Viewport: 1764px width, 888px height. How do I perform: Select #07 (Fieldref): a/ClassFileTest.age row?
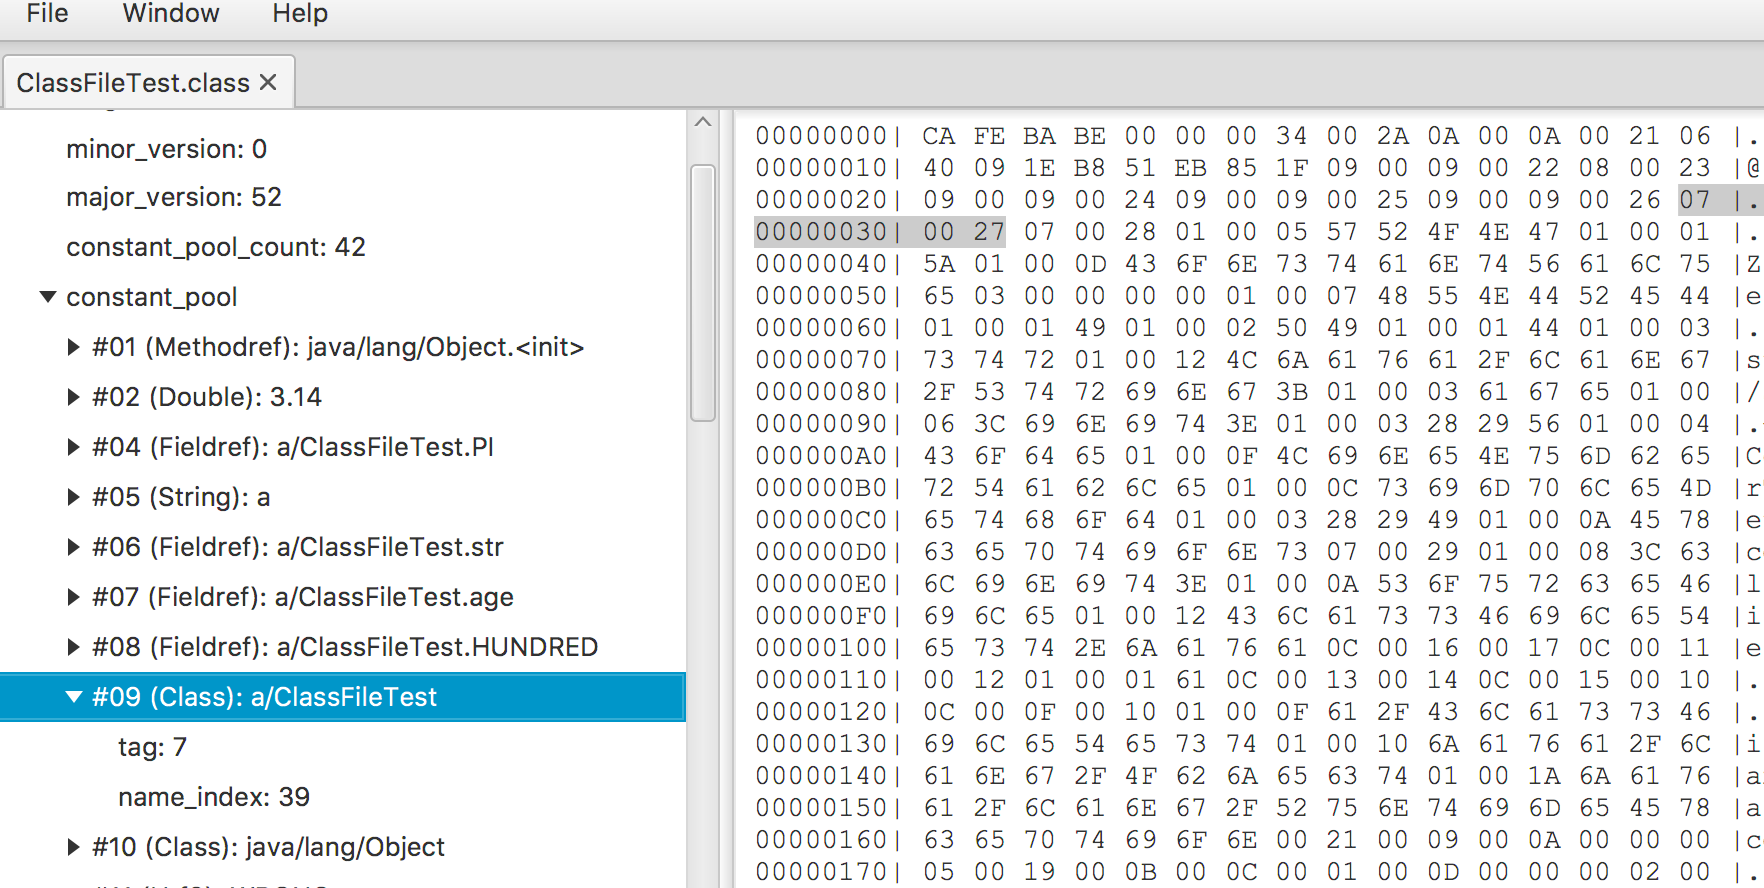[x=343, y=597]
